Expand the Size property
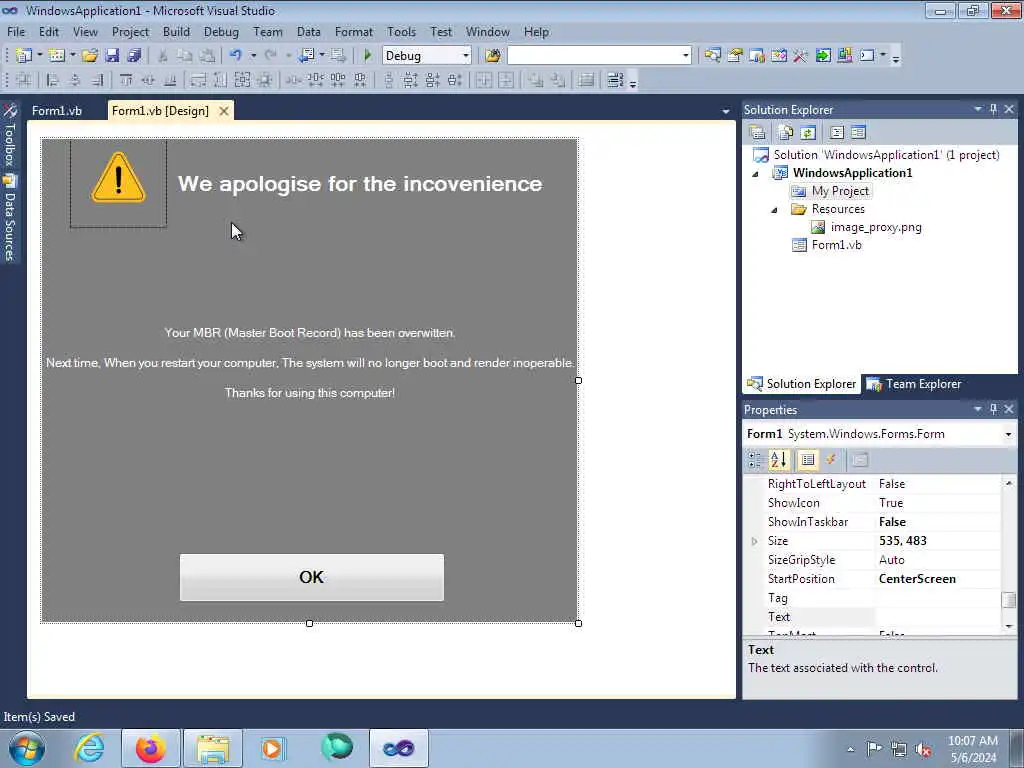 (755, 541)
